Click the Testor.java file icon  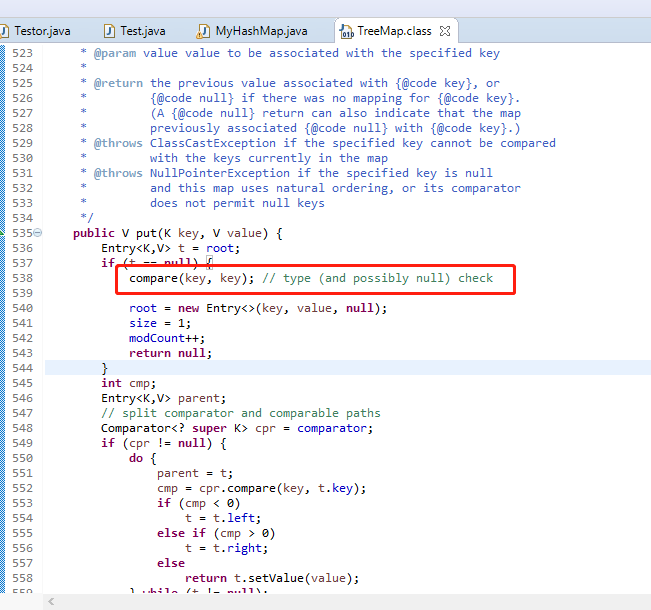pyautogui.click(x=4, y=31)
